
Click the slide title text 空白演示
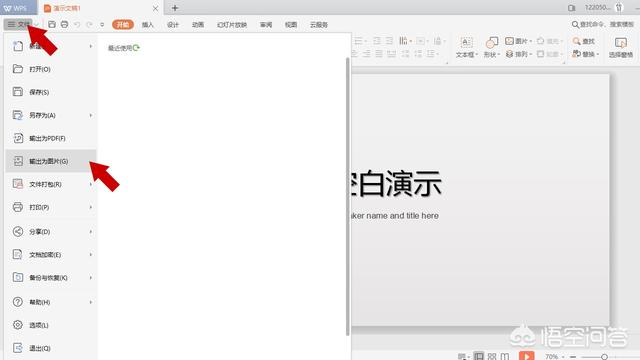tap(396, 184)
